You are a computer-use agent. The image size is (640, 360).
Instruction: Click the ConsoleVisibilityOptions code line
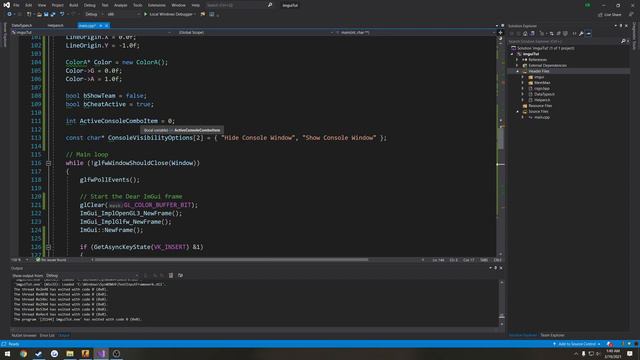pyautogui.click(x=226, y=138)
